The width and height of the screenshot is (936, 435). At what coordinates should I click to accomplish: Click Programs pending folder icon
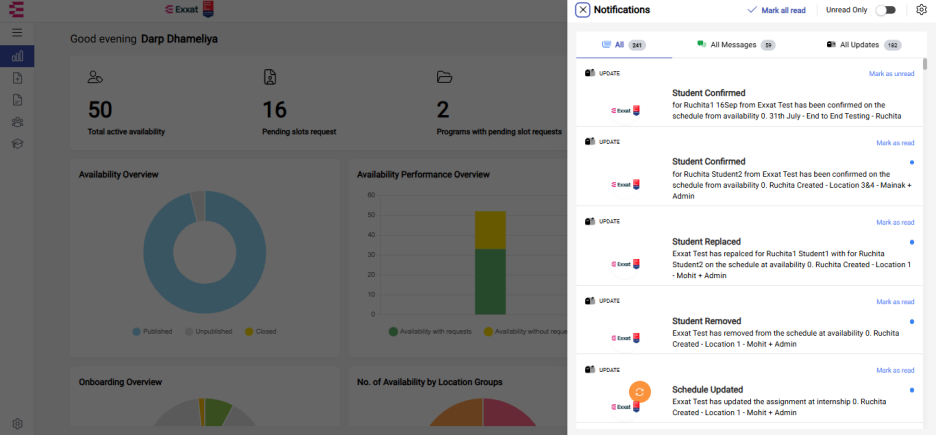(444, 77)
